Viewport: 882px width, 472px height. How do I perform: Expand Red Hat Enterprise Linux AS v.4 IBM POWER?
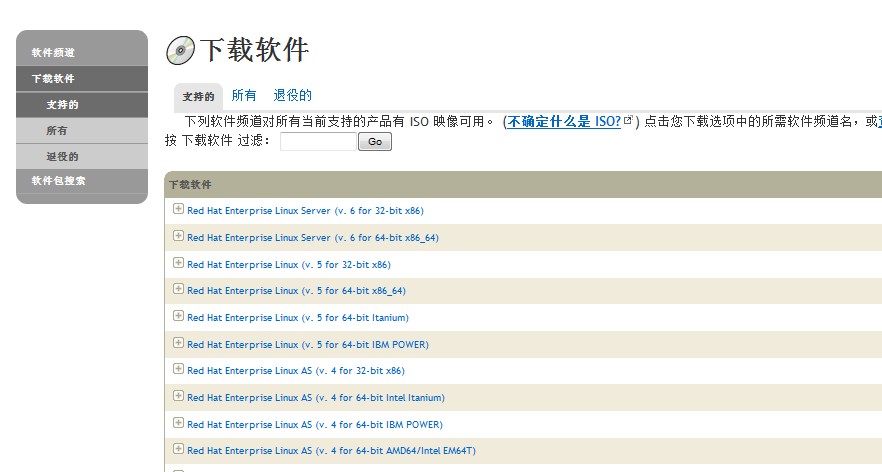[178, 422]
